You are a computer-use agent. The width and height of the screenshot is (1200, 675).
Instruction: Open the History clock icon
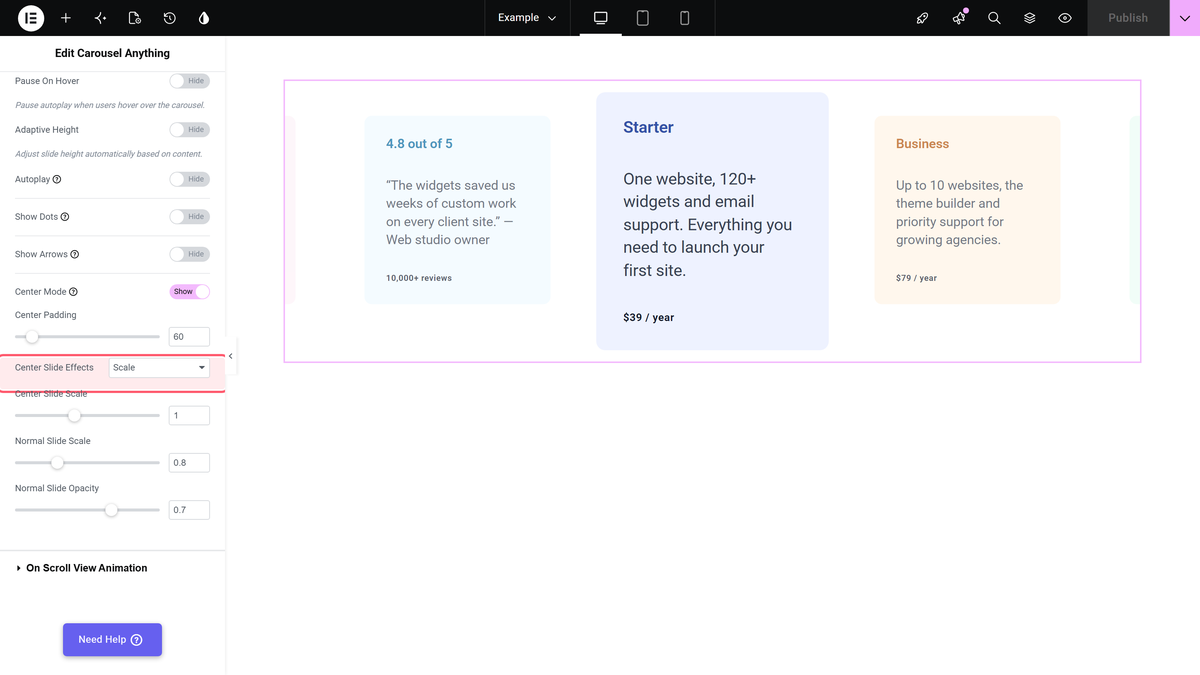click(x=170, y=18)
